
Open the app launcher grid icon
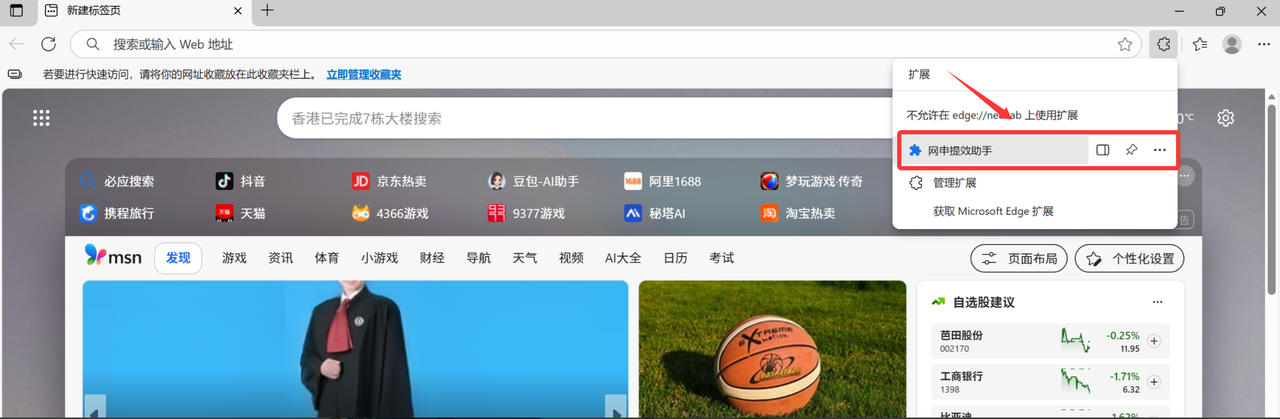click(x=41, y=118)
